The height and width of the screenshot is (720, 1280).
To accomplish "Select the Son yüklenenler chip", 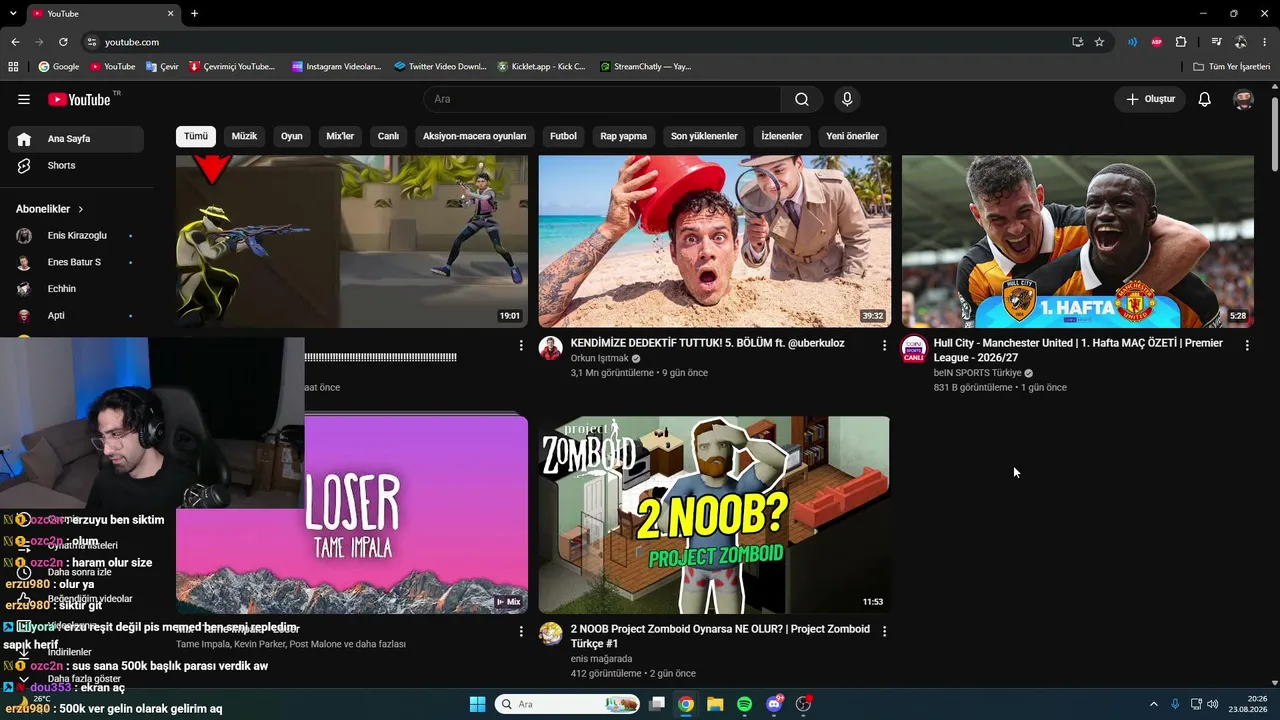I will pos(704,136).
